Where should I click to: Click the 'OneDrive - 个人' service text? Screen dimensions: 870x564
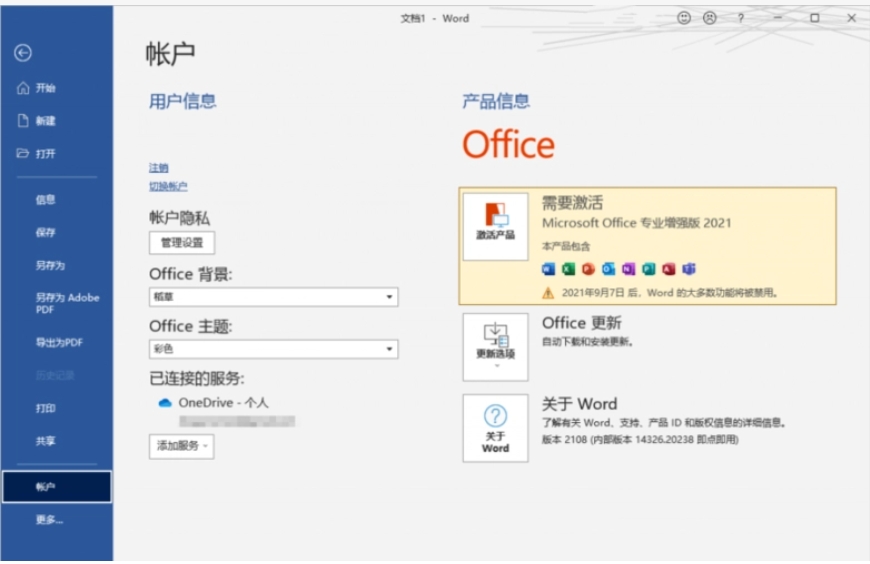click(223, 403)
